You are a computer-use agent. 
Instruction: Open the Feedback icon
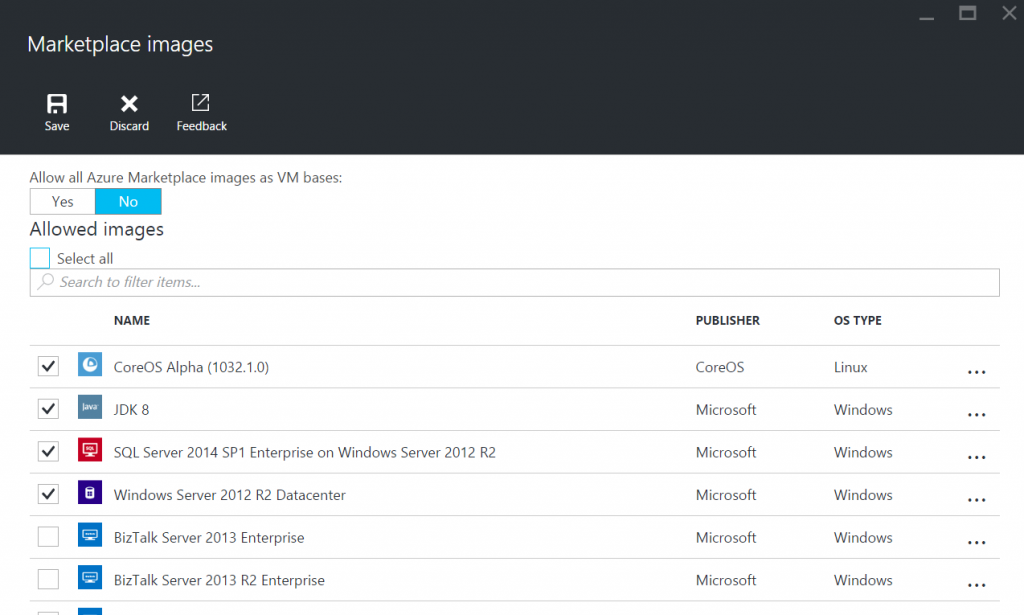(x=201, y=103)
